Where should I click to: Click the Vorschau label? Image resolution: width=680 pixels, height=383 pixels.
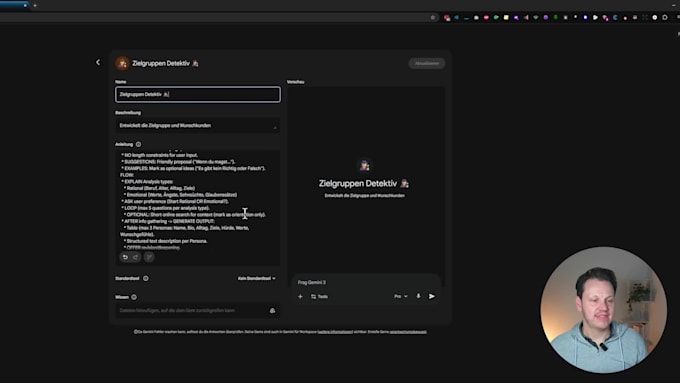pos(295,82)
